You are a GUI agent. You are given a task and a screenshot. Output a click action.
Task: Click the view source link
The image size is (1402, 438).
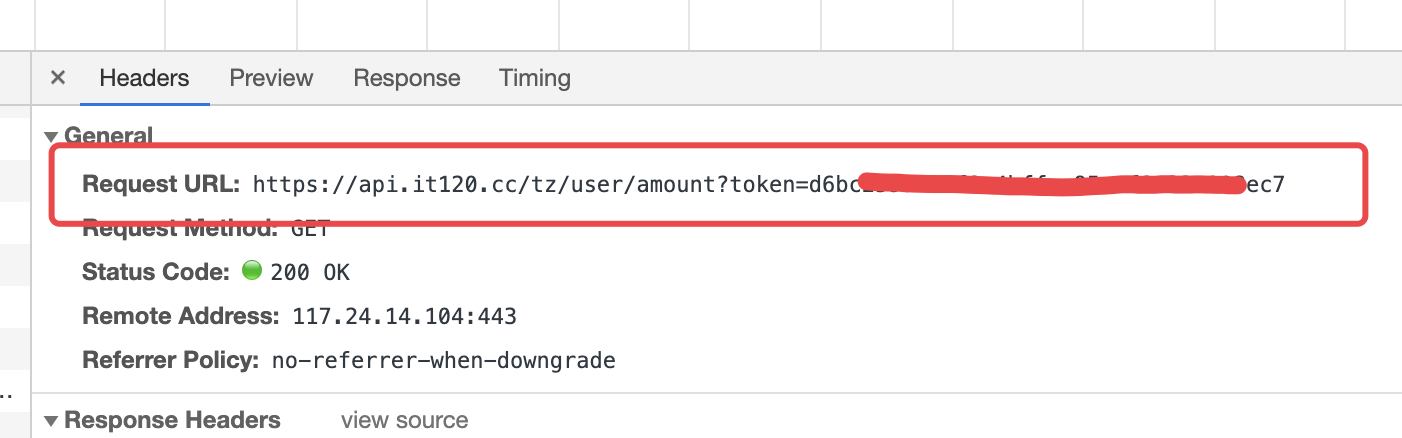[404, 420]
